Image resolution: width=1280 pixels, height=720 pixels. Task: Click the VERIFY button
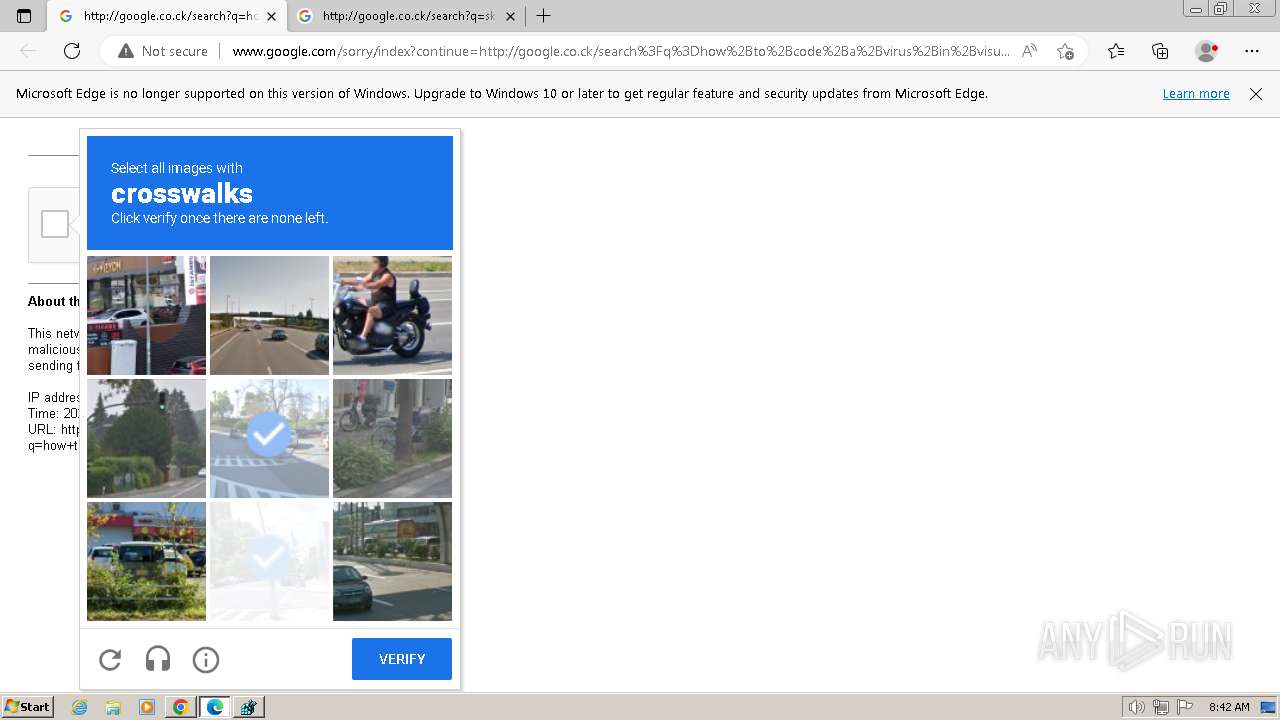tap(402, 659)
